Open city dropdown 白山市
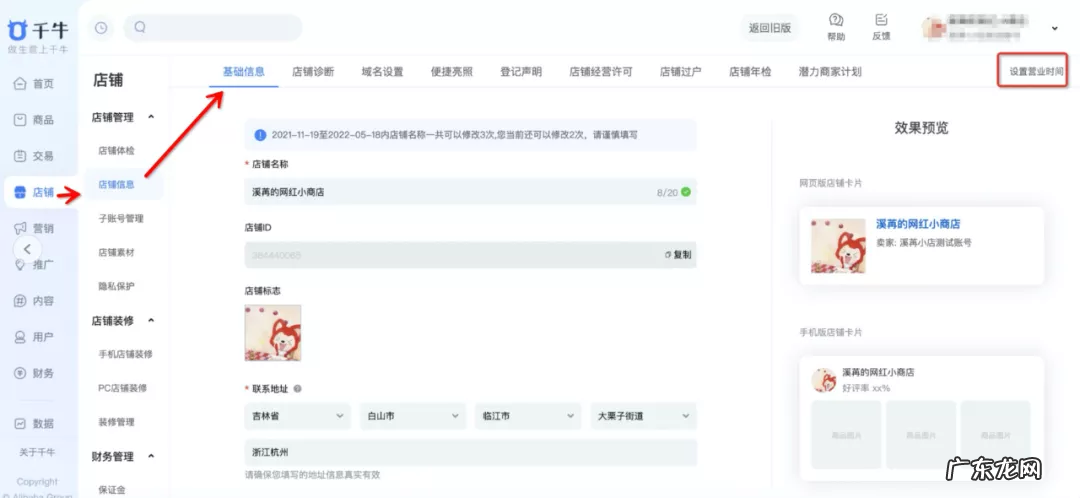 coord(413,416)
